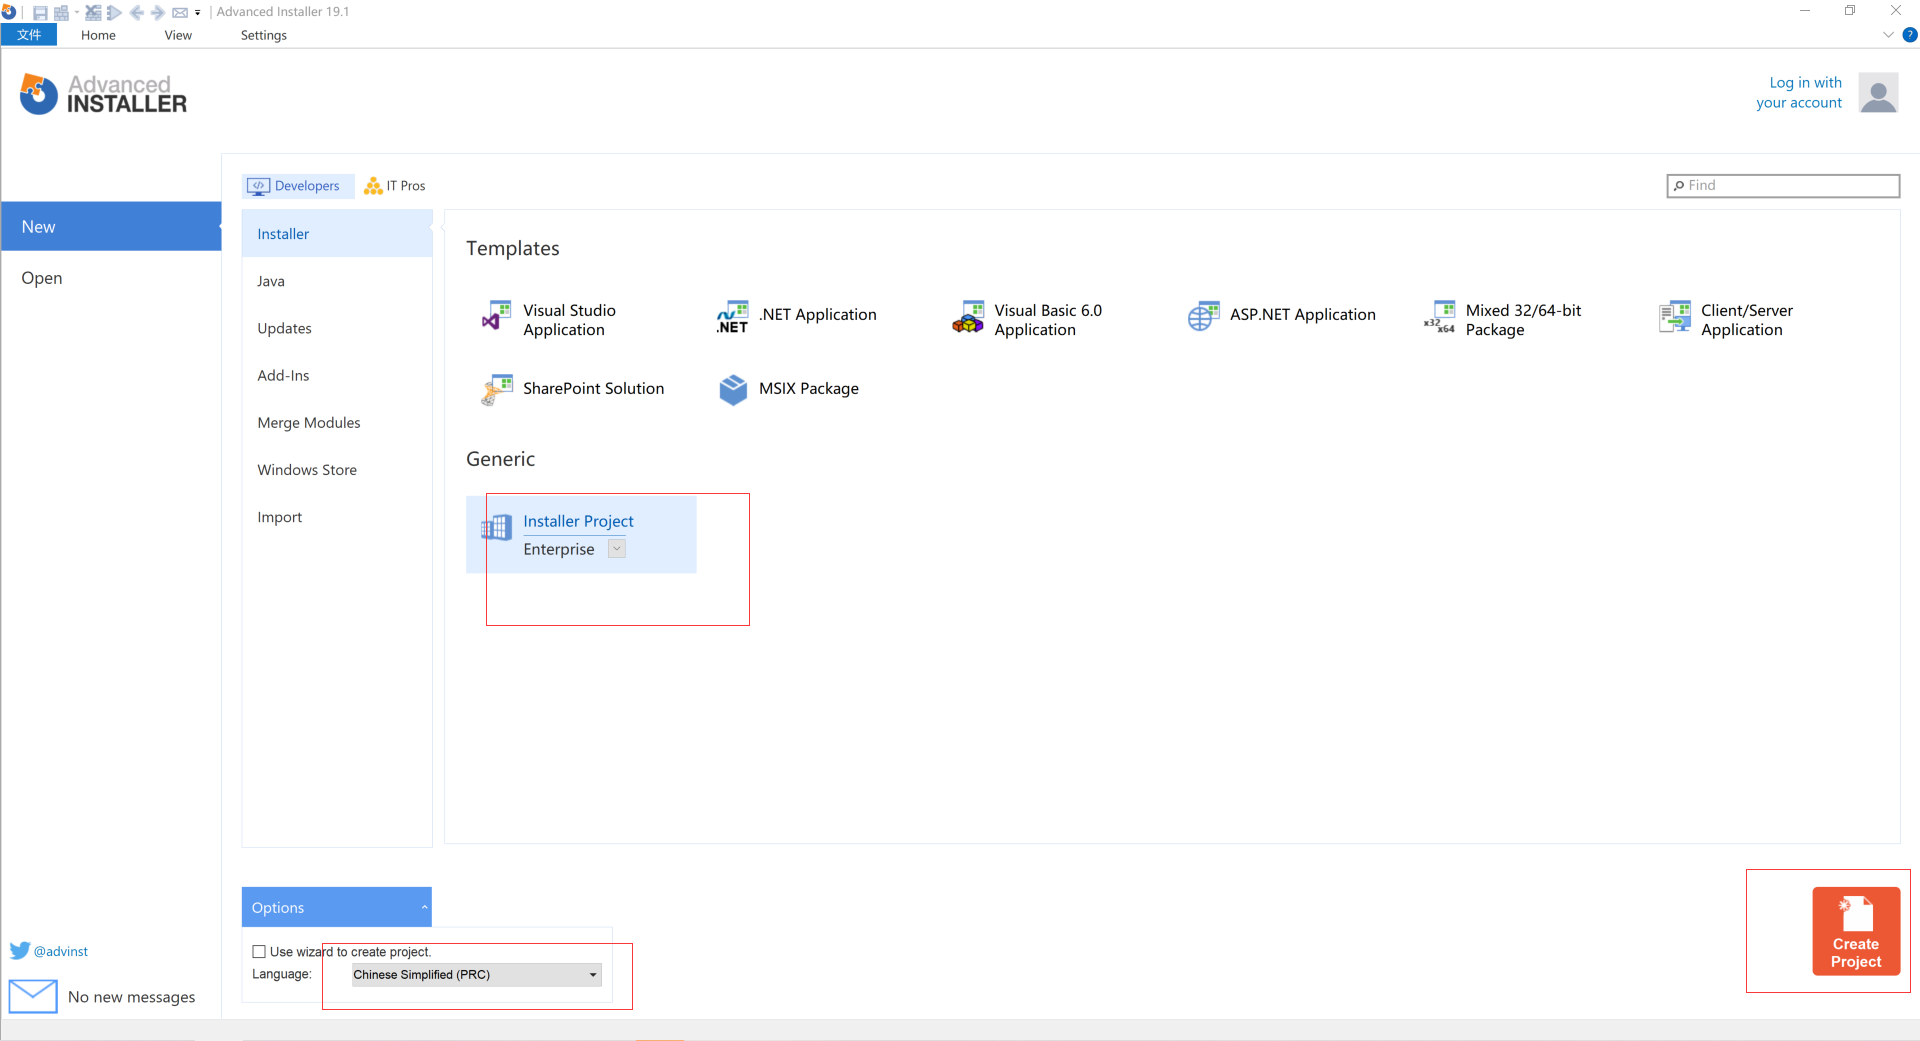This screenshot has height=1041, width=1920.
Task: Click the SharePoint Solution label
Action: (x=593, y=389)
